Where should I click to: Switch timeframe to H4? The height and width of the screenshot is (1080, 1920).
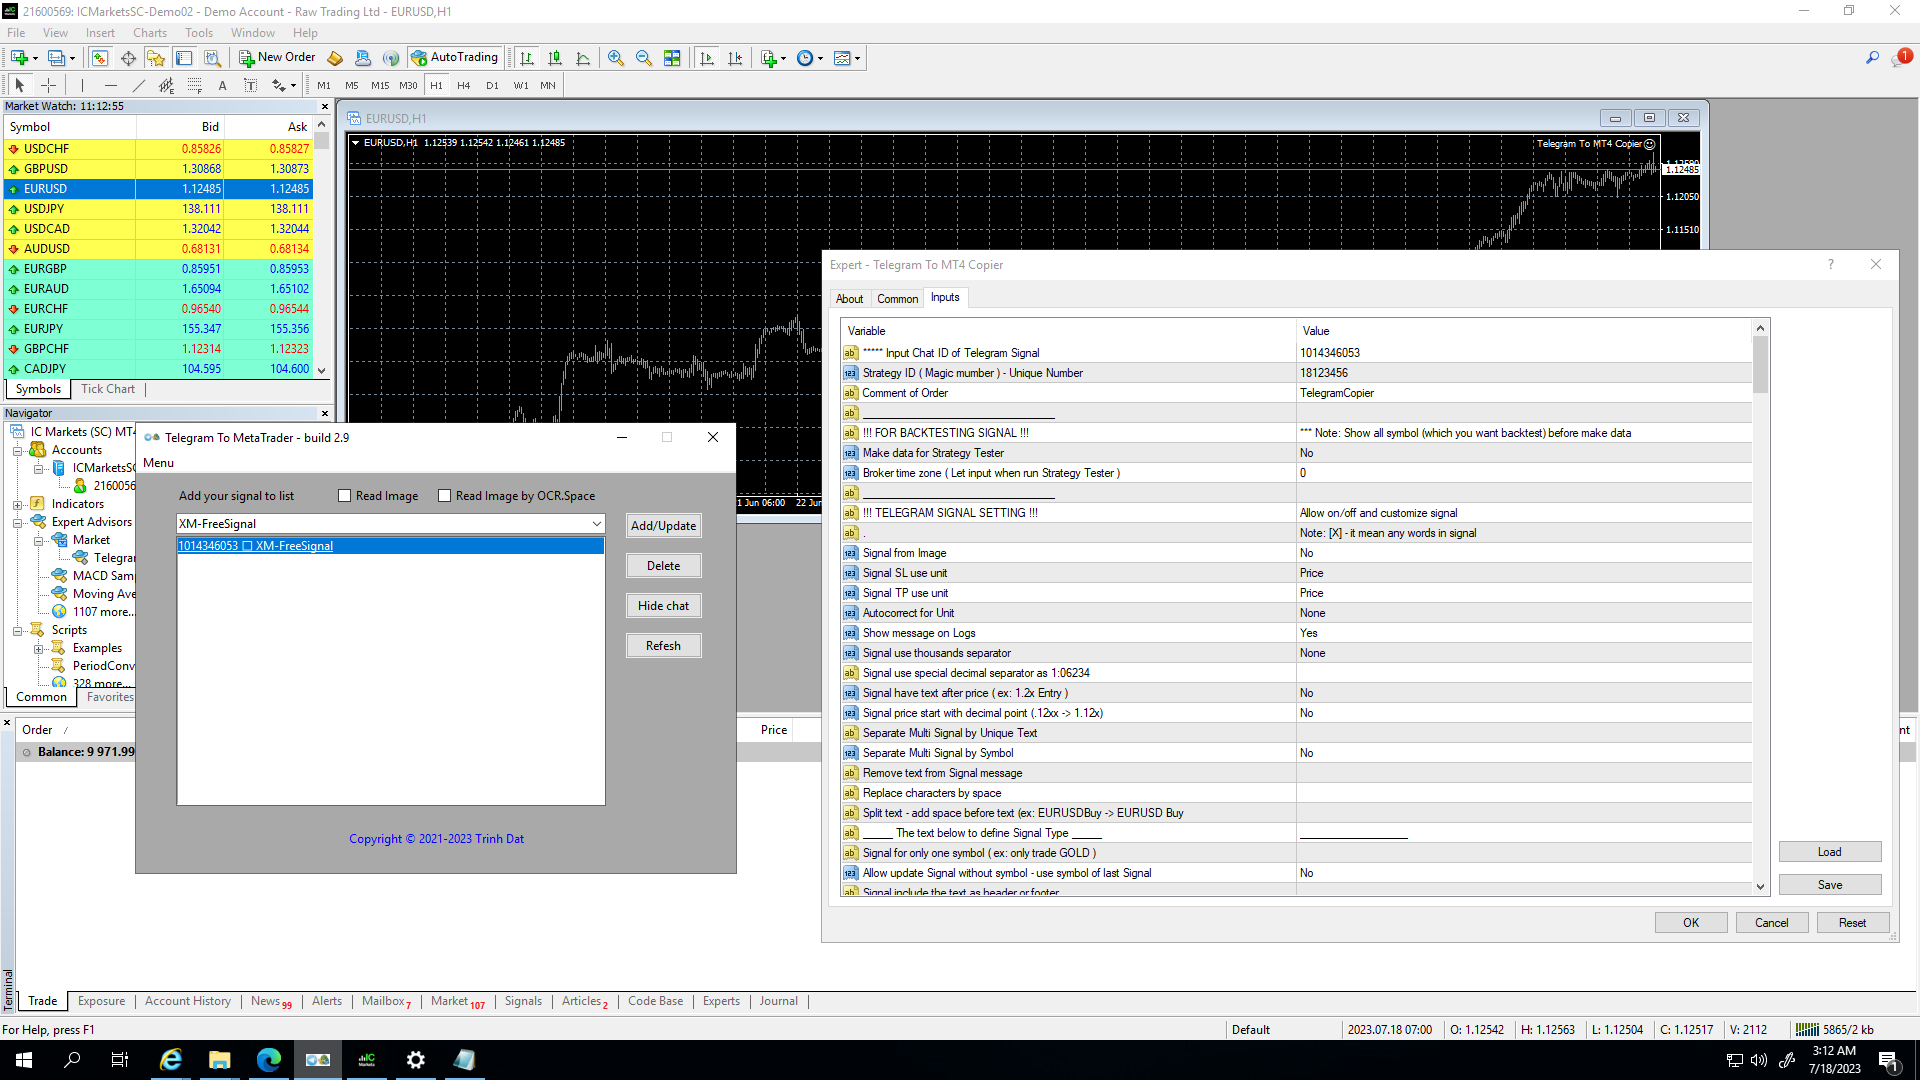click(x=463, y=85)
